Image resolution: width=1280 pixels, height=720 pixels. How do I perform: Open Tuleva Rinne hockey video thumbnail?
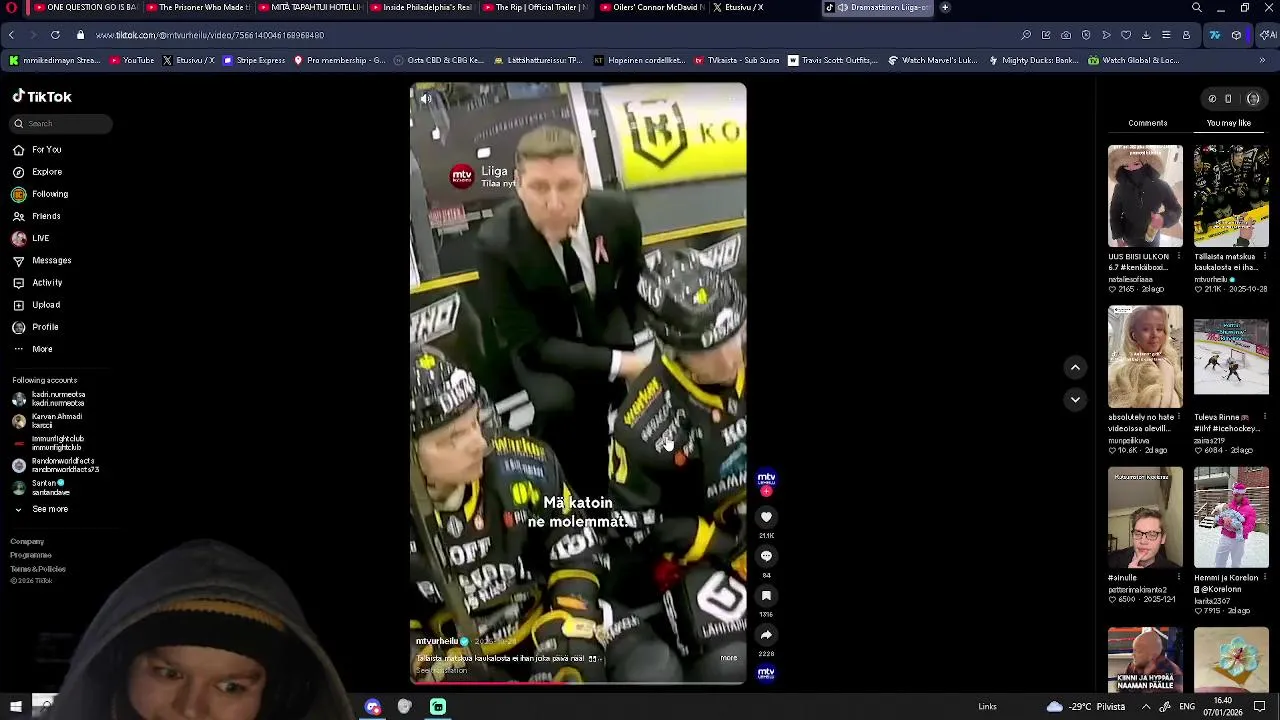[x=1231, y=357]
